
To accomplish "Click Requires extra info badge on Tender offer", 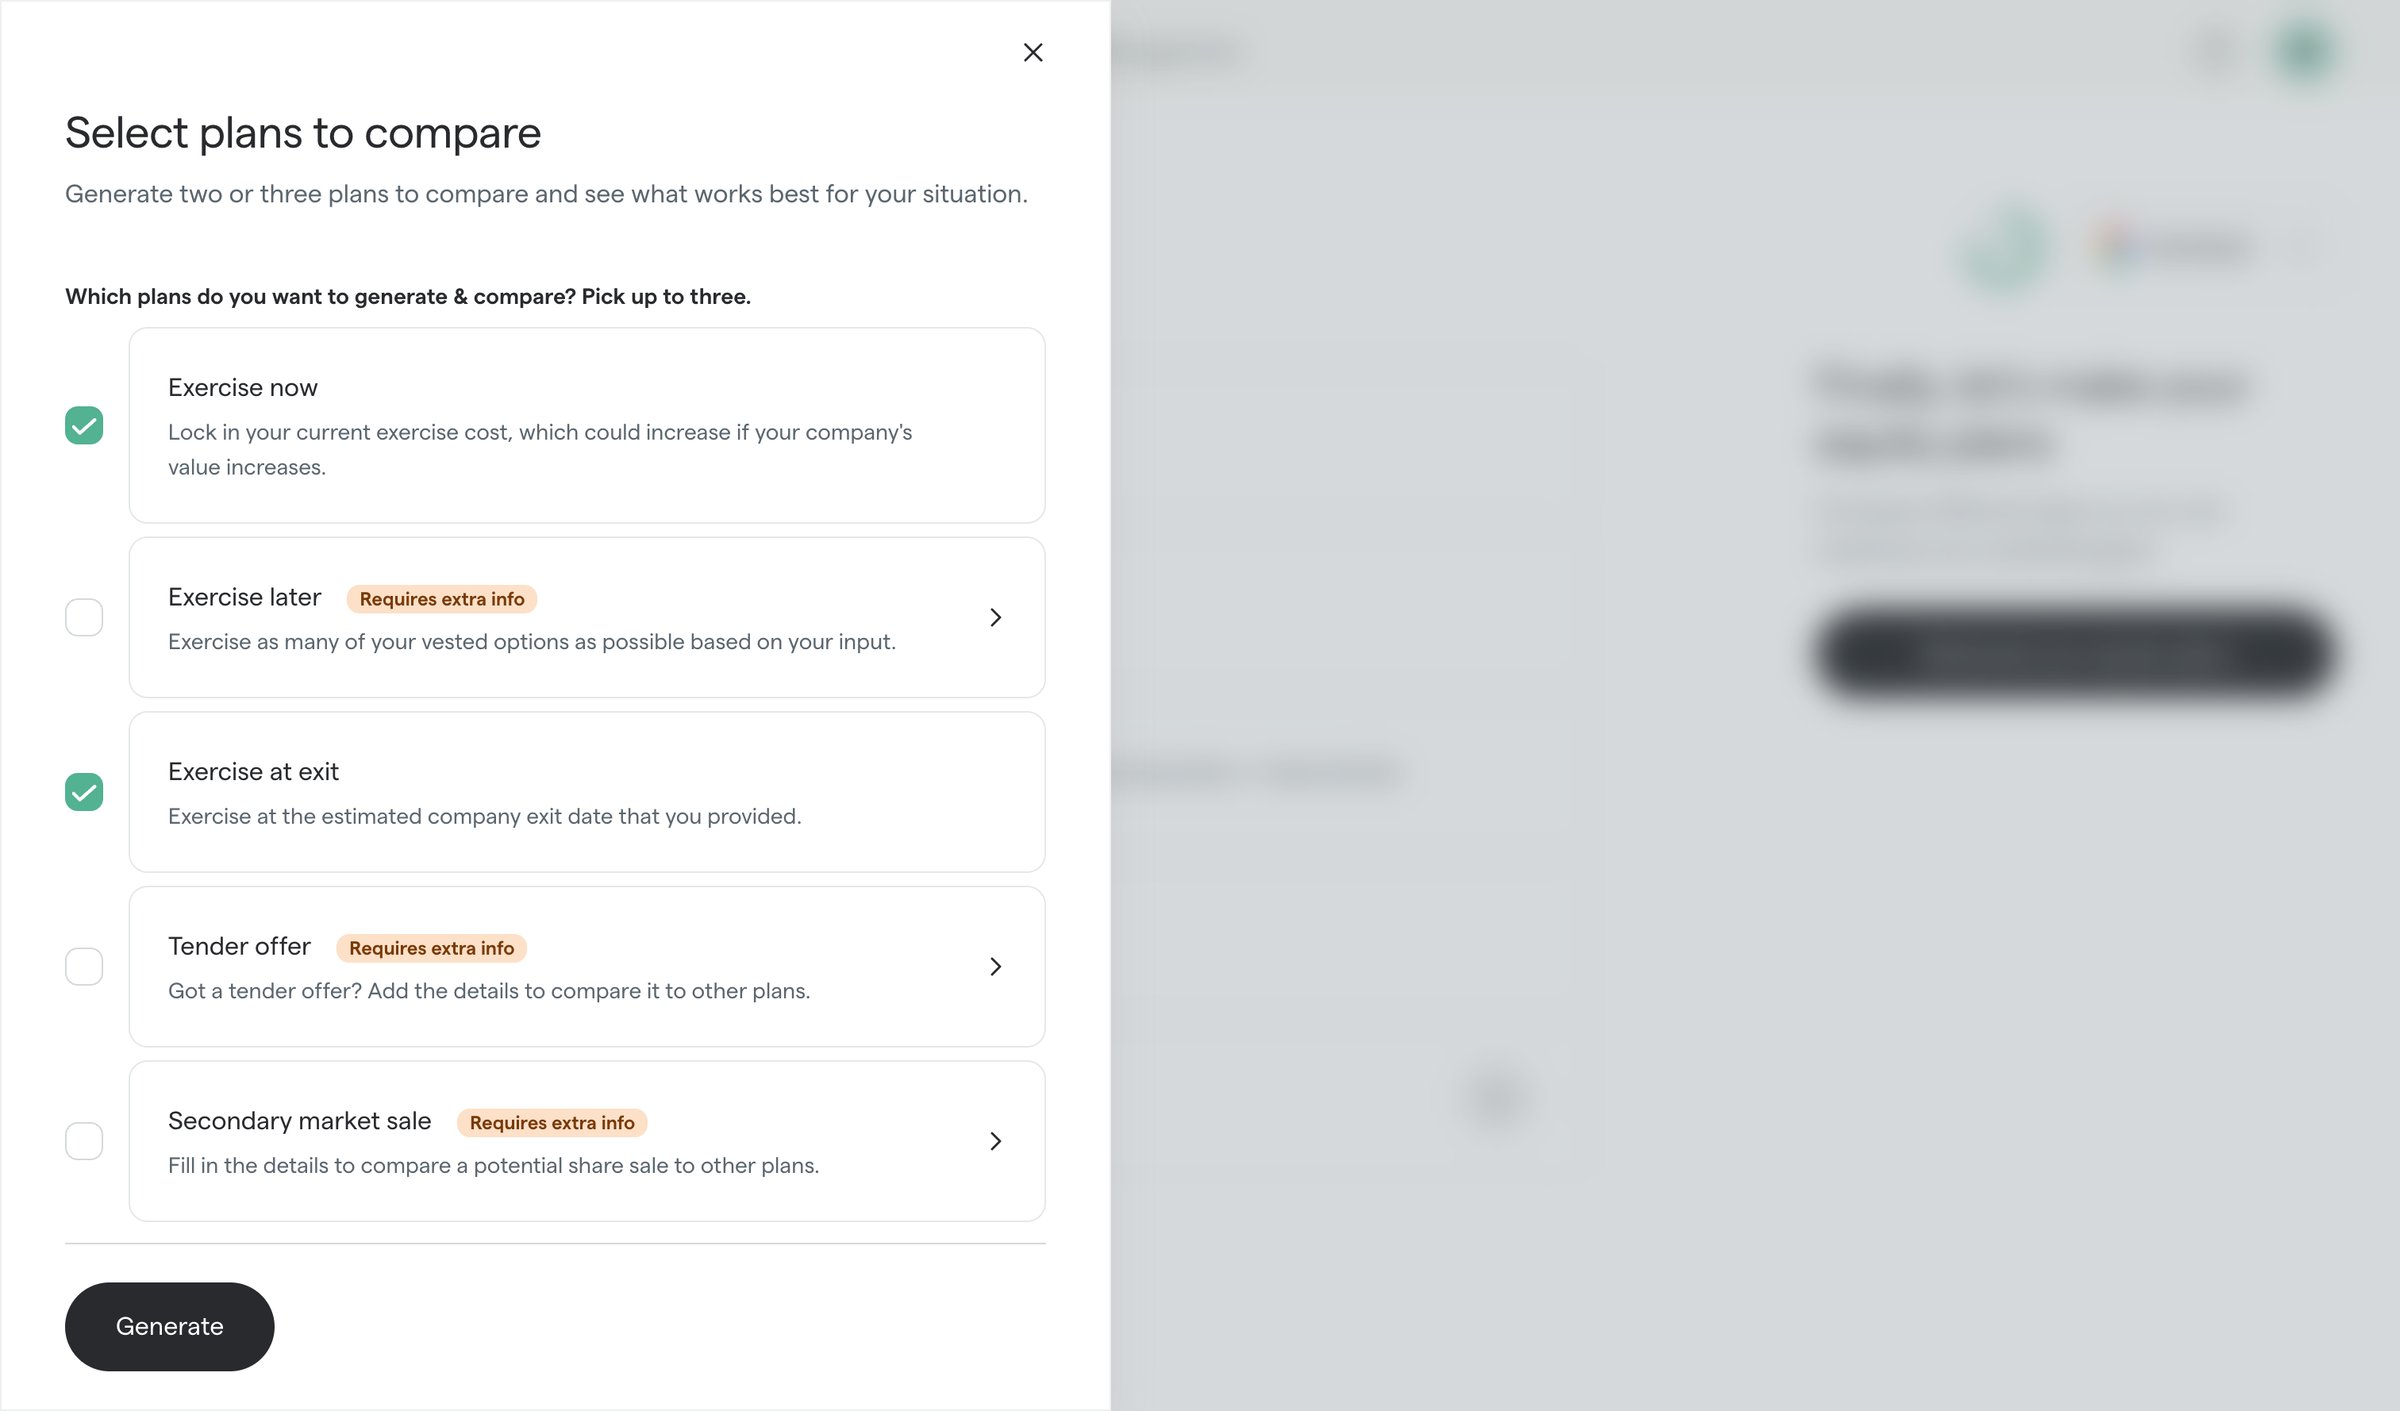I will coord(431,948).
